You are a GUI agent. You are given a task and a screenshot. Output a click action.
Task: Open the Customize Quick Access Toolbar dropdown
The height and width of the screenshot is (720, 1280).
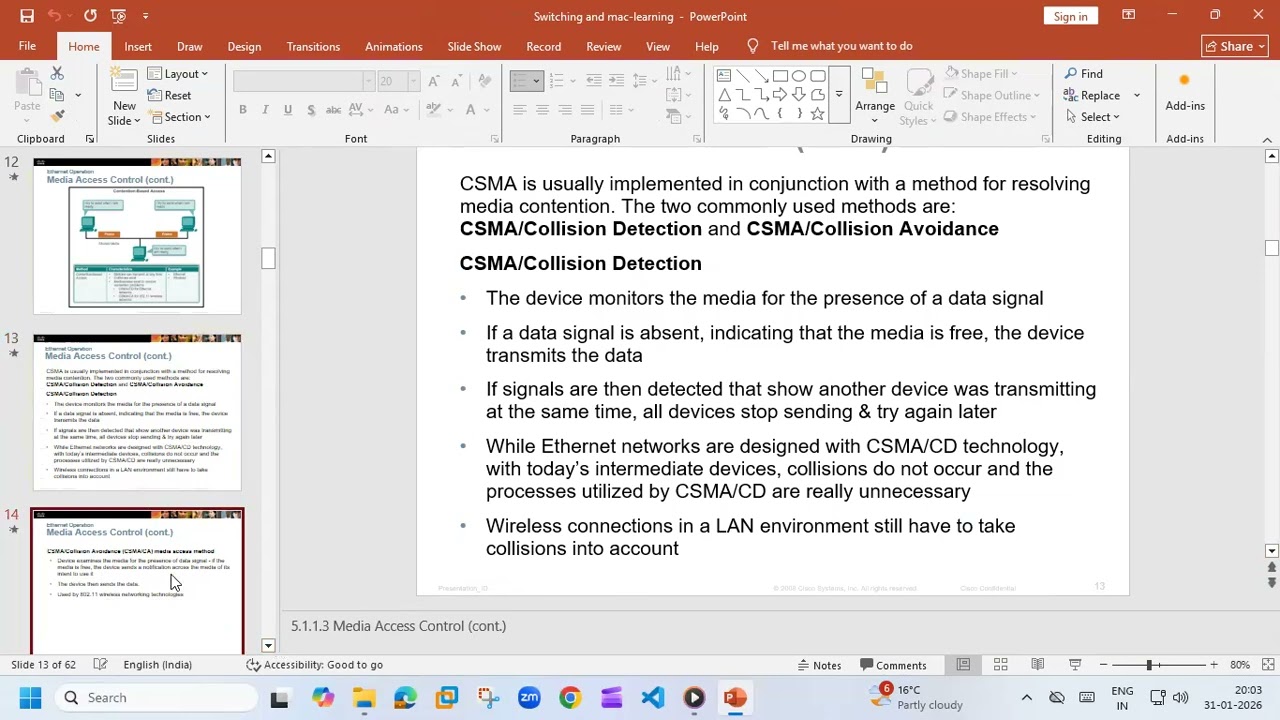click(x=146, y=16)
